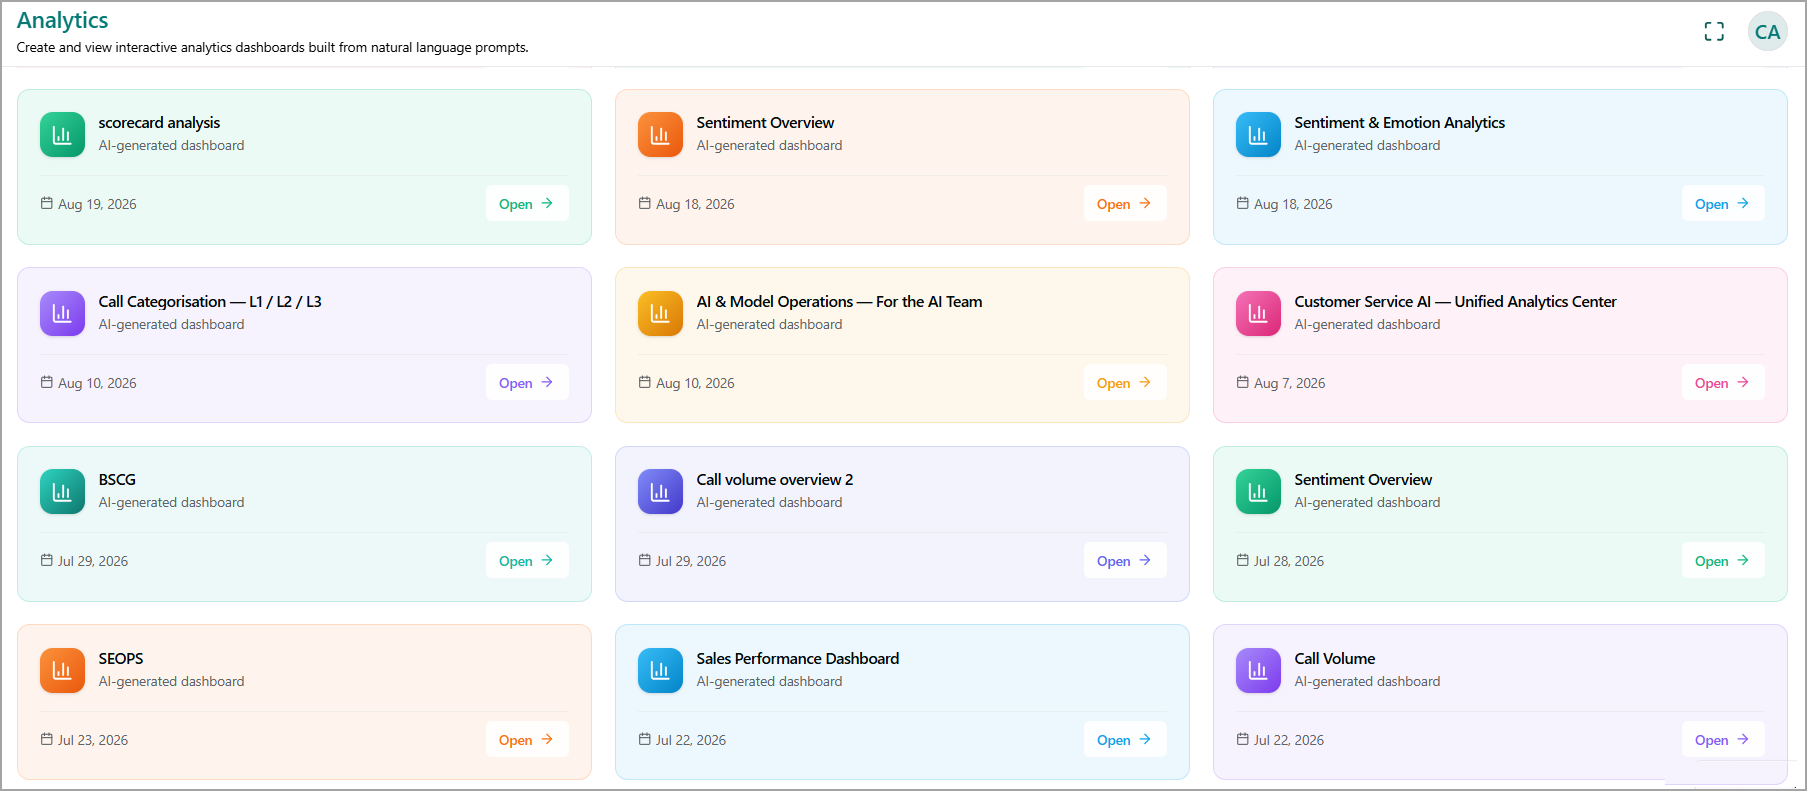This screenshot has width=1807, height=791.
Task: Open the CA user avatar
Action: click(x=1767, y=32)
